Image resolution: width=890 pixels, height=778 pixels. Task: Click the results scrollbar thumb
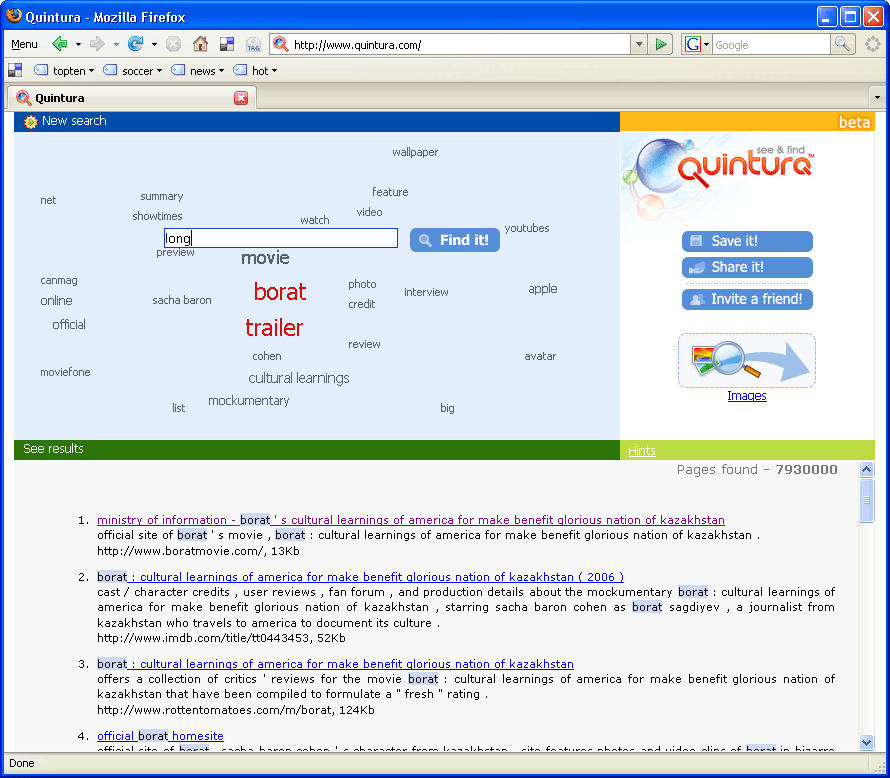click(866, 500)
